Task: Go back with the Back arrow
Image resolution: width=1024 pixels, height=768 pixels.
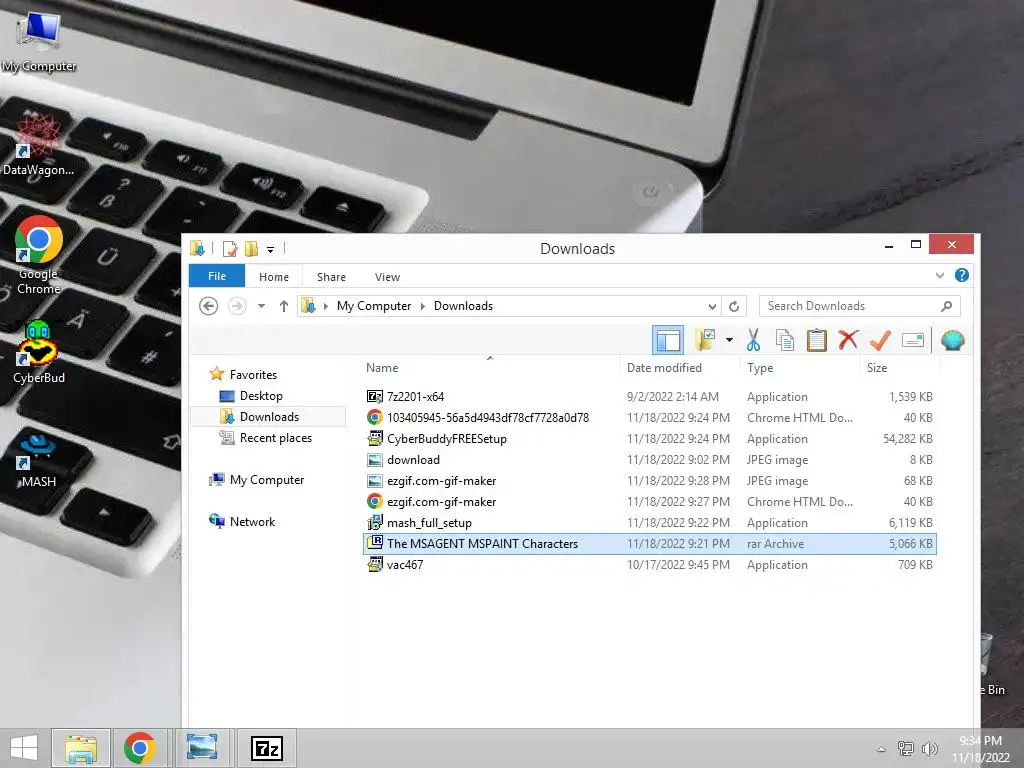Action: pyautogui.click(x=208, y=306)
